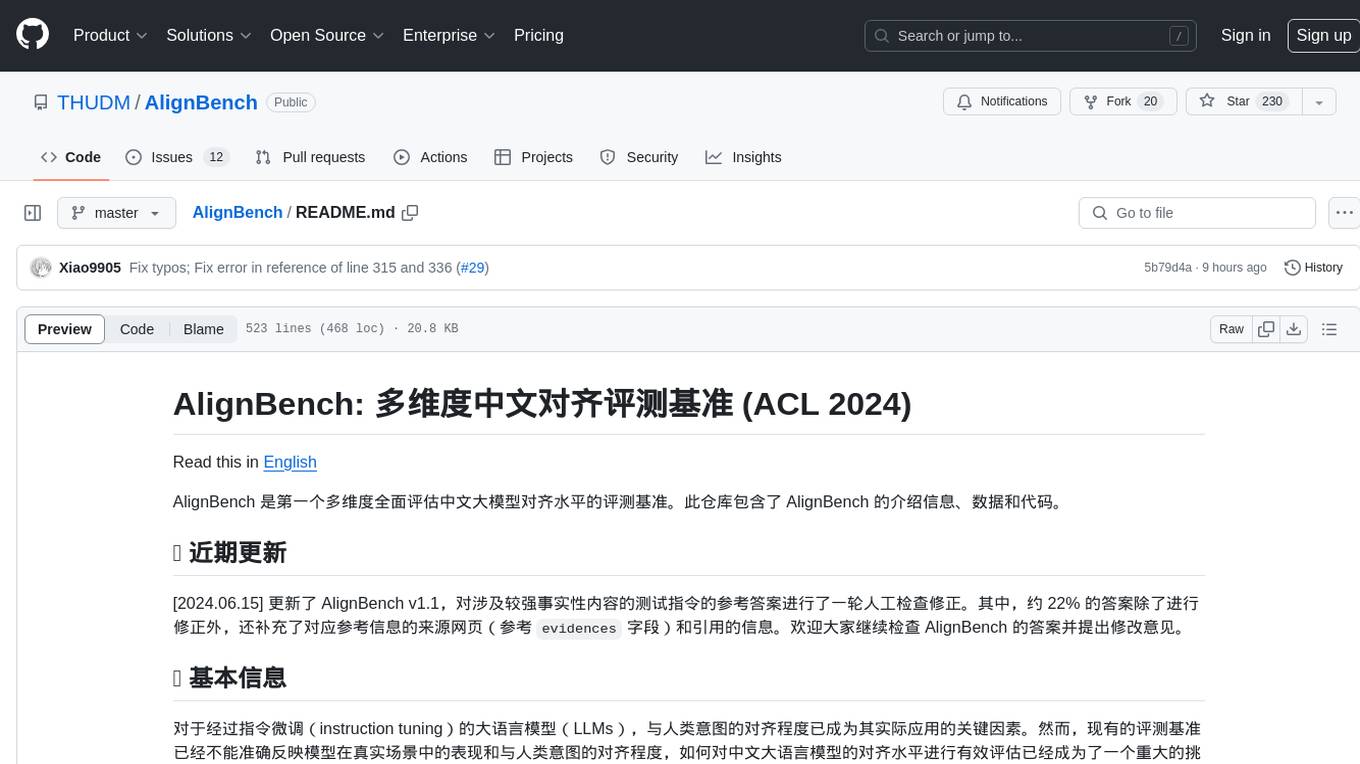
Task: Select the Blame view
Action: pyautogui.click(x=203, y=329)
